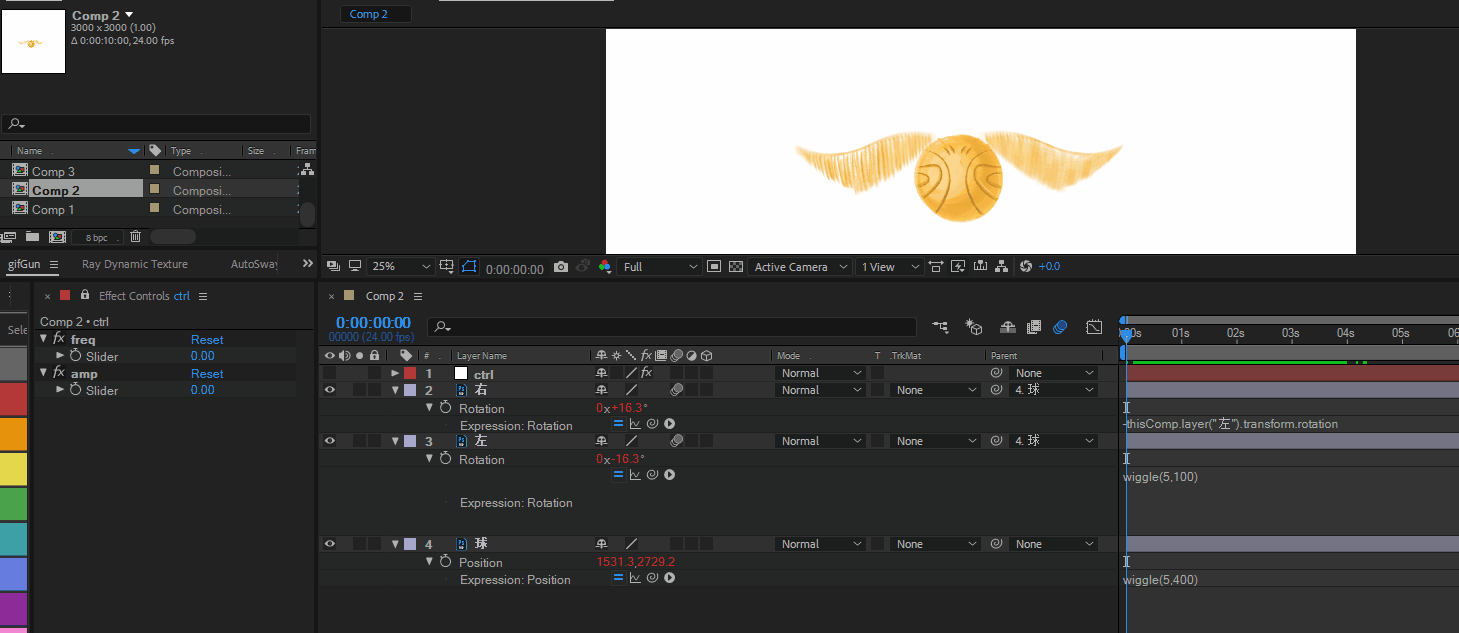Open the 25% magnification dropdown
1459x633 pixels.
coord(401,267)
